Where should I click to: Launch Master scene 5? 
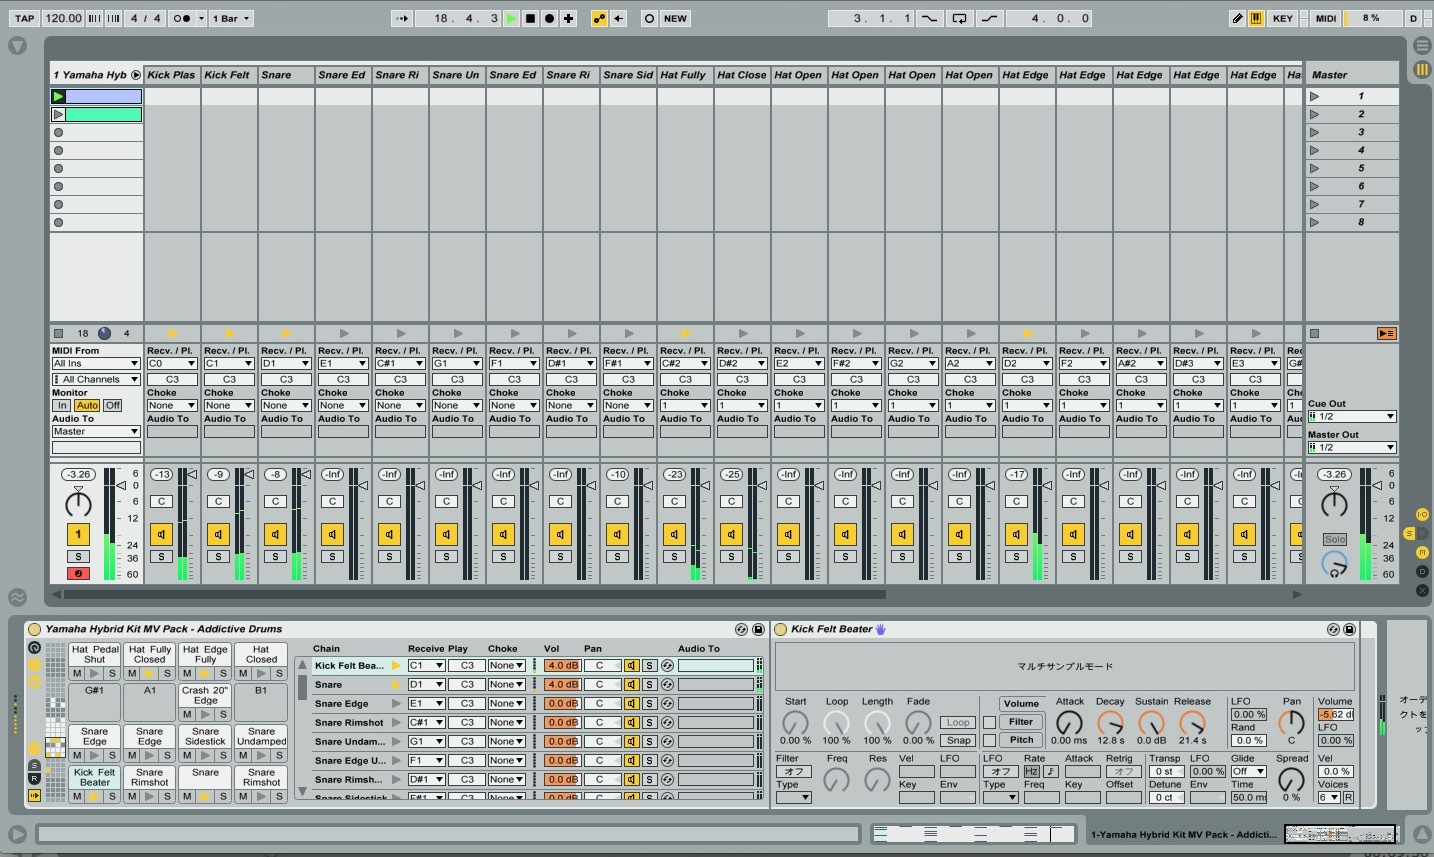click(x=1314, y=168)
